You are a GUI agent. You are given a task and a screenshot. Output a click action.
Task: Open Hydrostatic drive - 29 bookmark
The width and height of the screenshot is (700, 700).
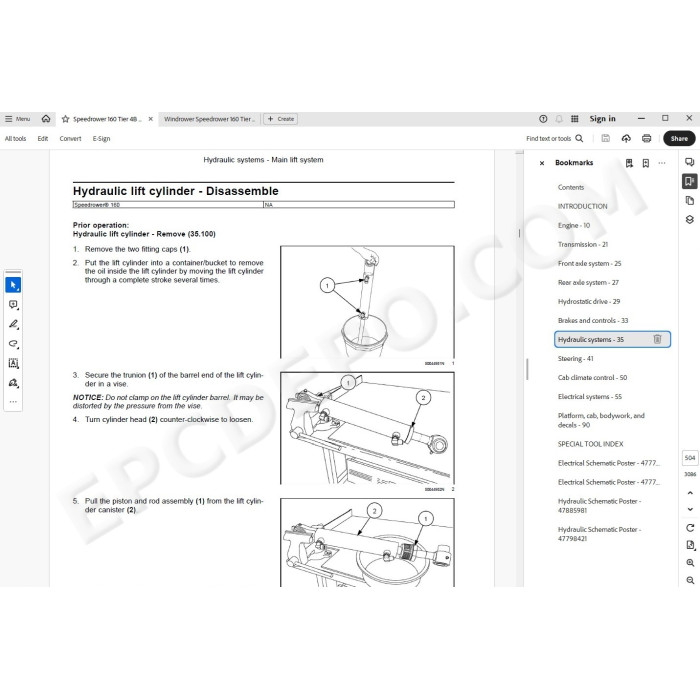point(589,302)
